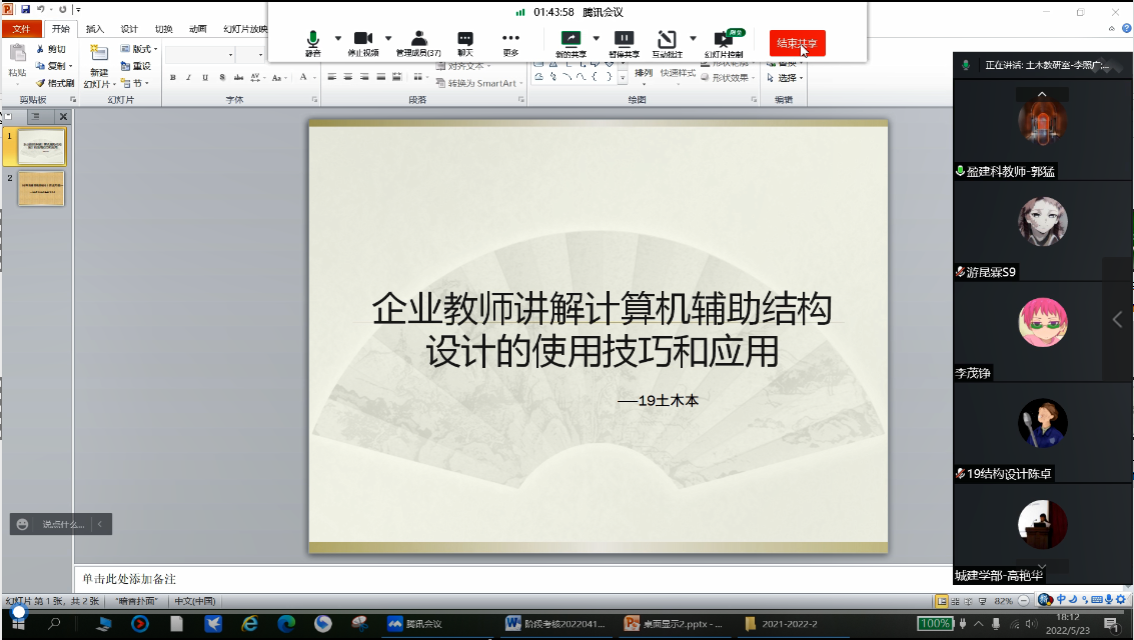Viewport: 1134px width, 640px height.
Task: Save the presentation via quick access toolbar
Action: [26, 9]
